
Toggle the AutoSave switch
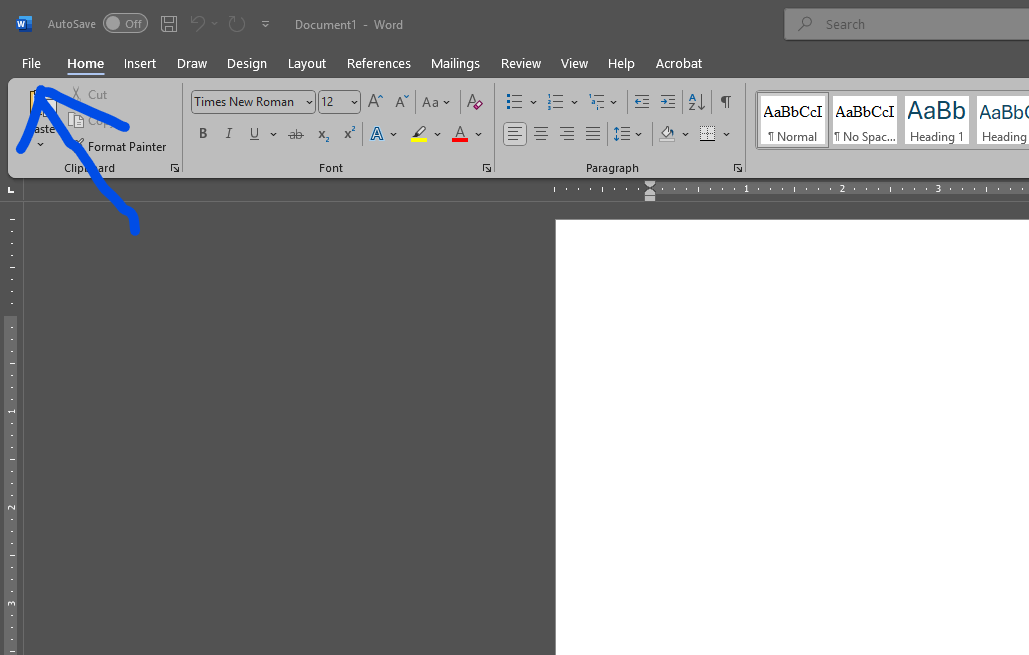tap(125, 24)
